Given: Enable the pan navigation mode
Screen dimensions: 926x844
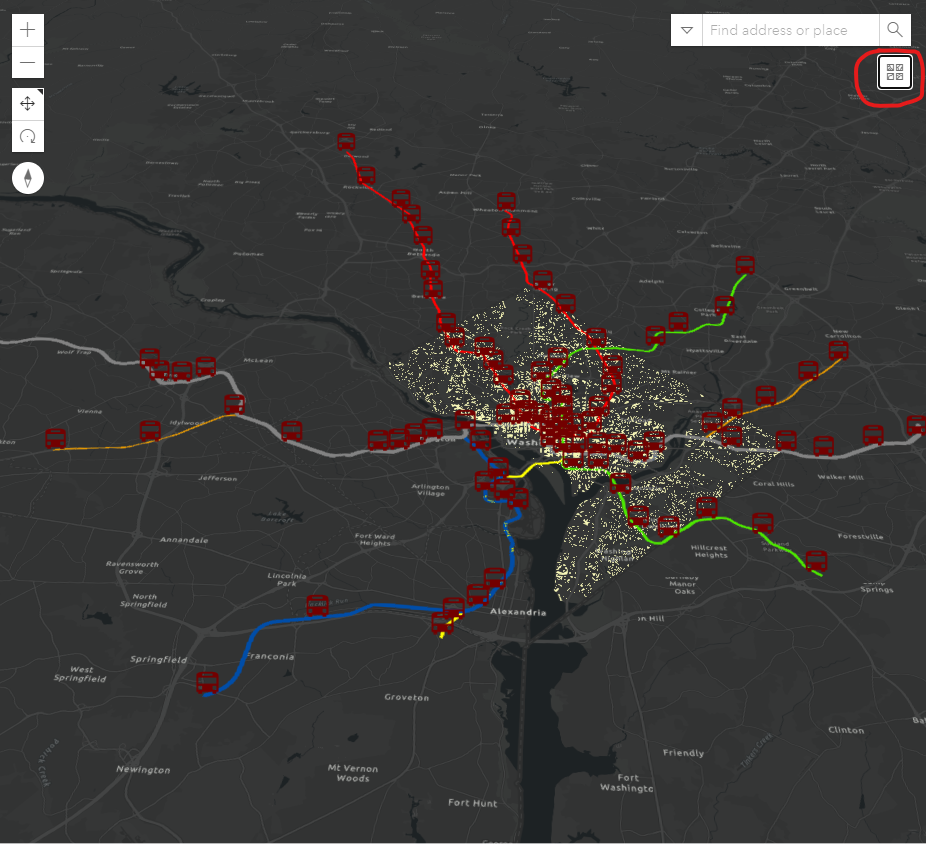Looking at the screenshot, I should pyautogui.click(x=28, y=104).
